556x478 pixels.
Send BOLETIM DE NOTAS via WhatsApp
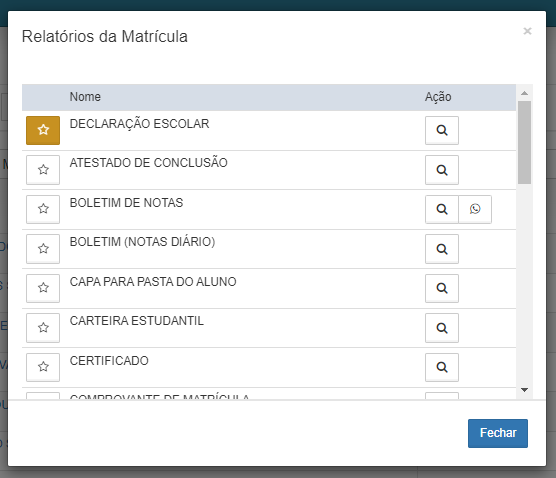coord(475,209)
